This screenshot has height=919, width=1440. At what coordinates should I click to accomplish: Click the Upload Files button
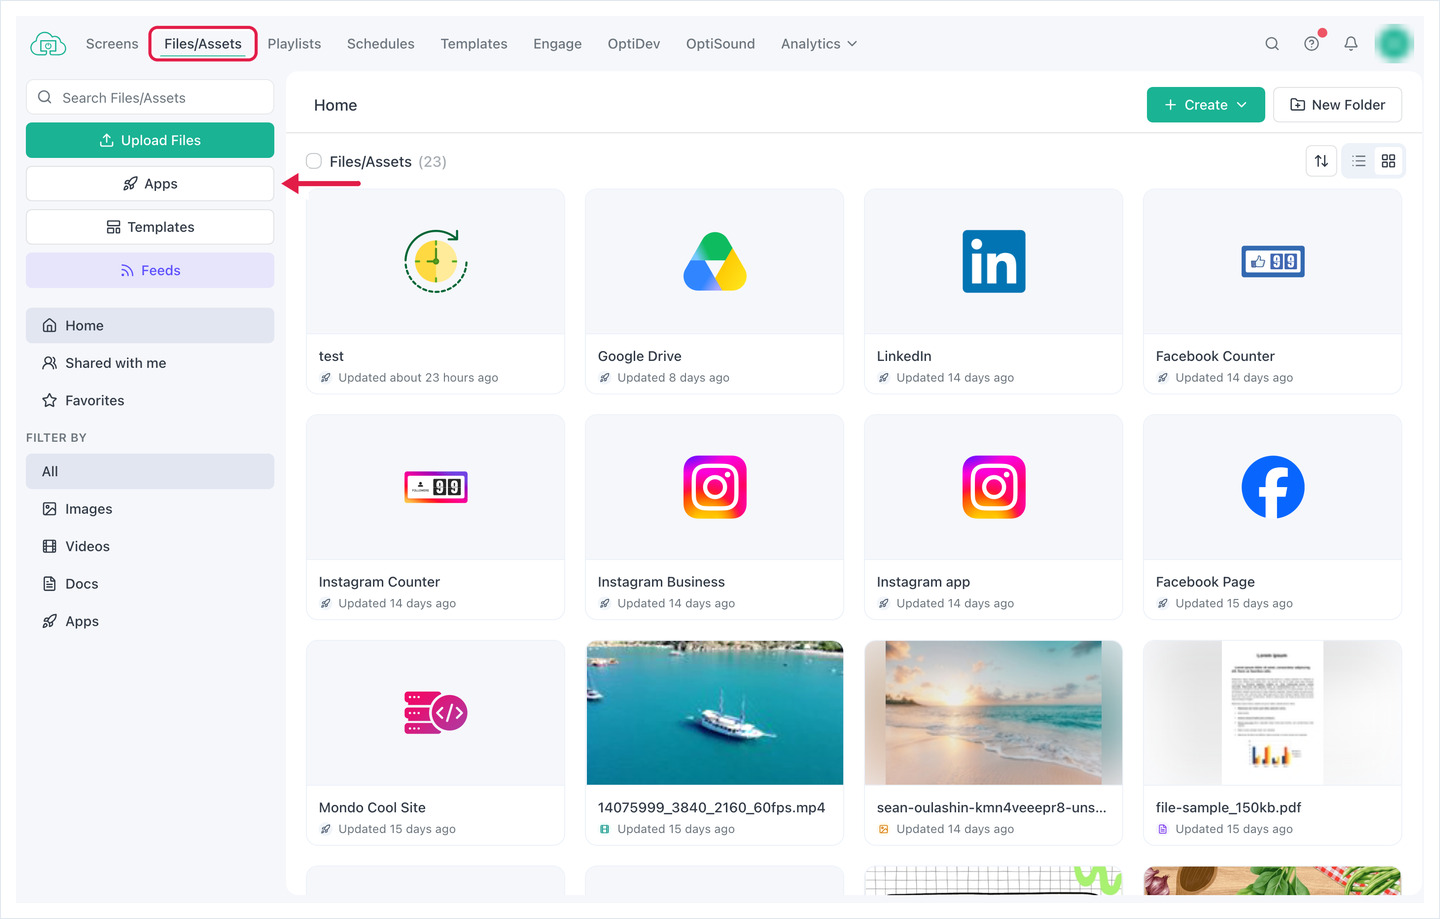[150, 140]
